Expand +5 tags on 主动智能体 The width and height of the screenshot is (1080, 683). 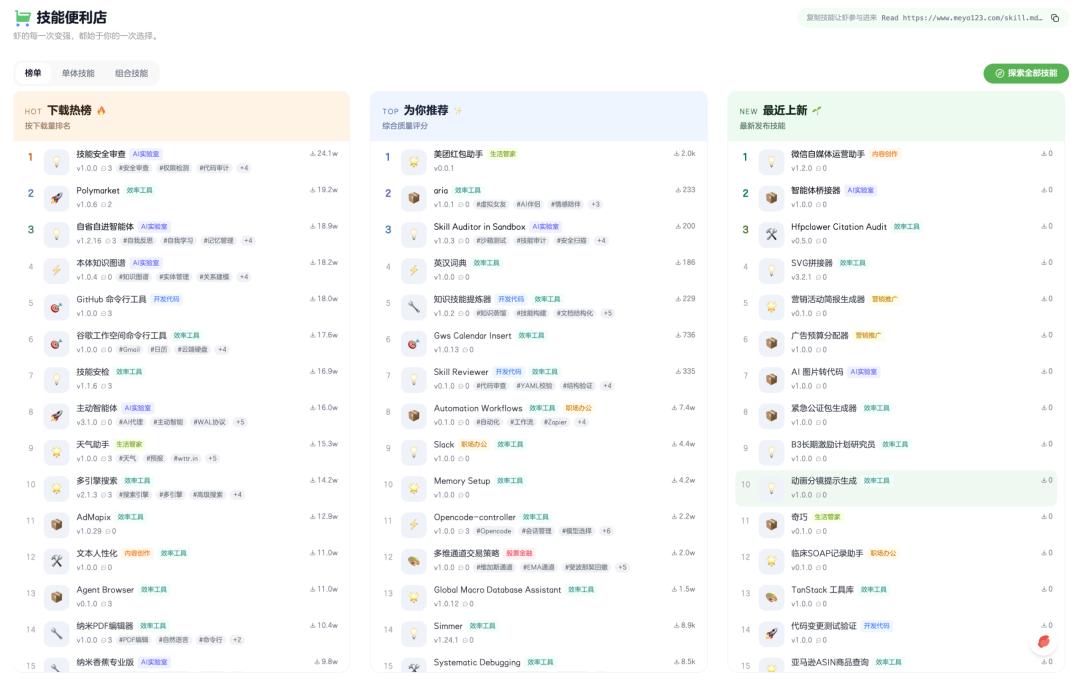tap(240, 422)
